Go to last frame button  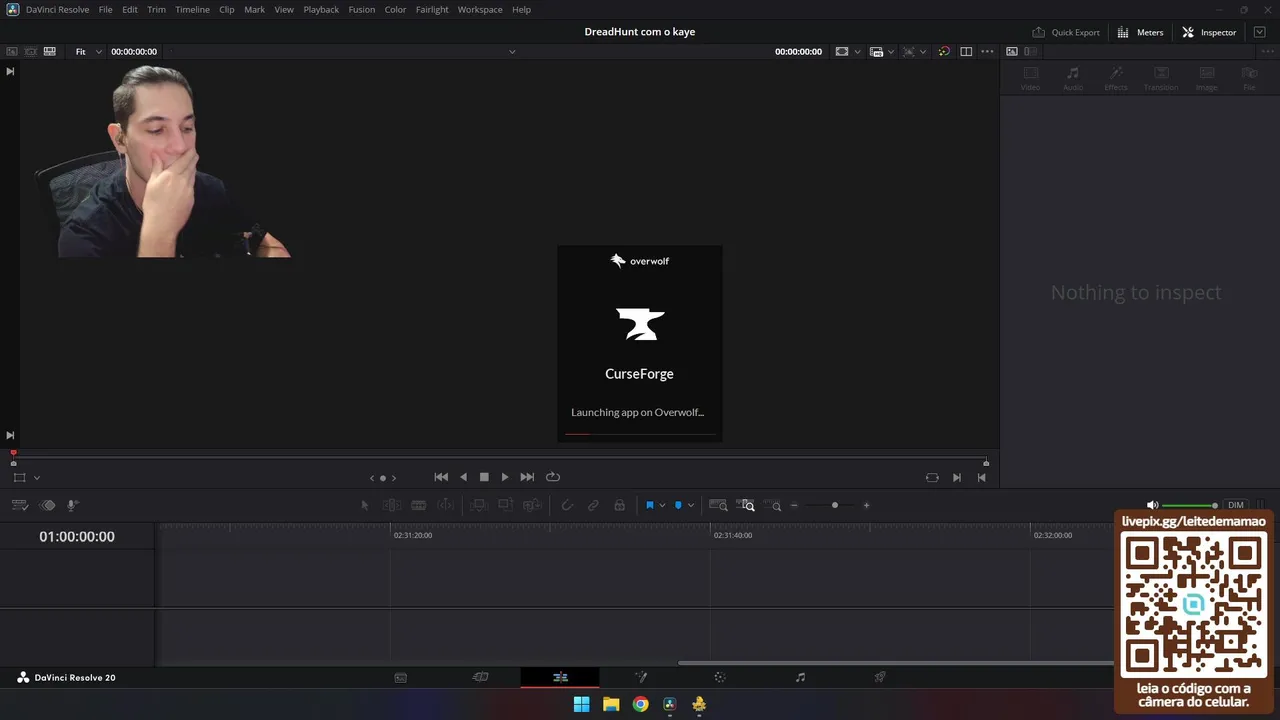[527, 477]
